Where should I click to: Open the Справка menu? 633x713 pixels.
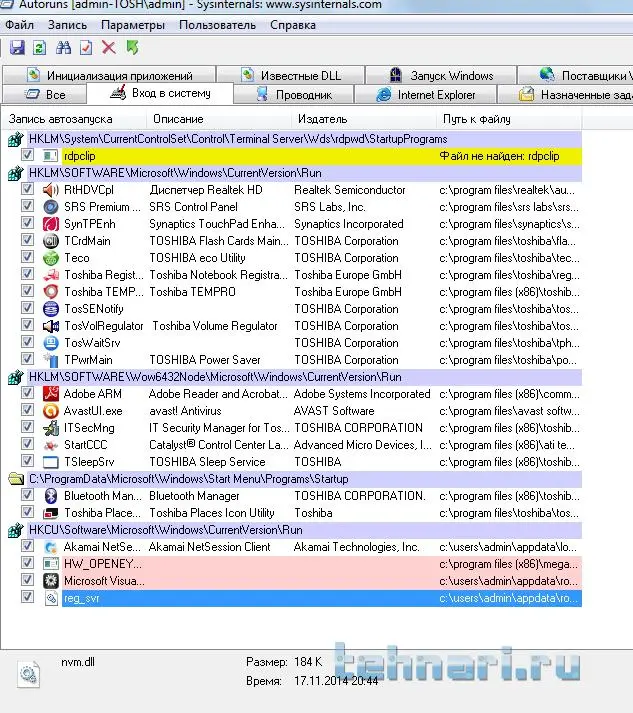pyautogui.click(x=293, y=25)
